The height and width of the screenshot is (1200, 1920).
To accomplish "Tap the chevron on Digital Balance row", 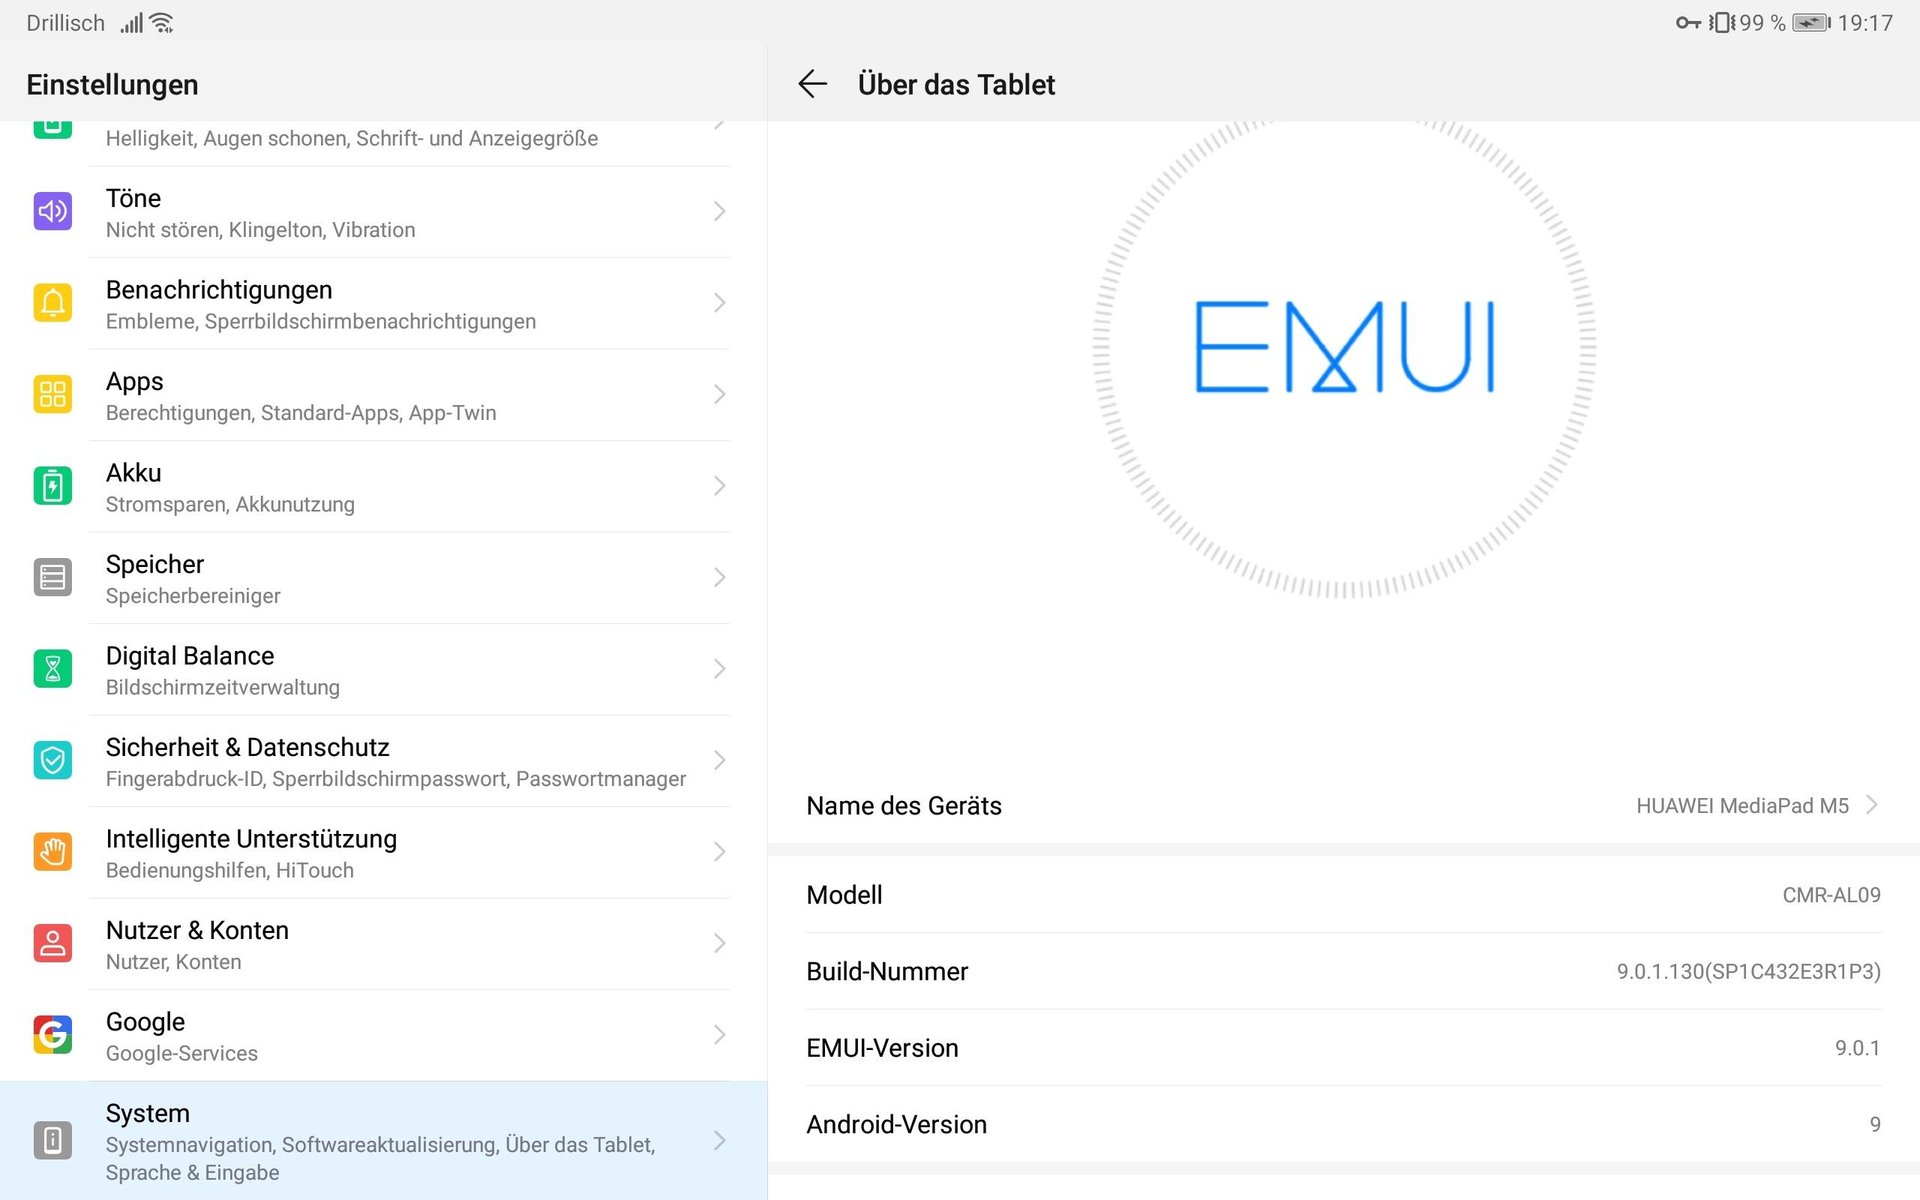I will pyautogui.click(x=719, y=669).
